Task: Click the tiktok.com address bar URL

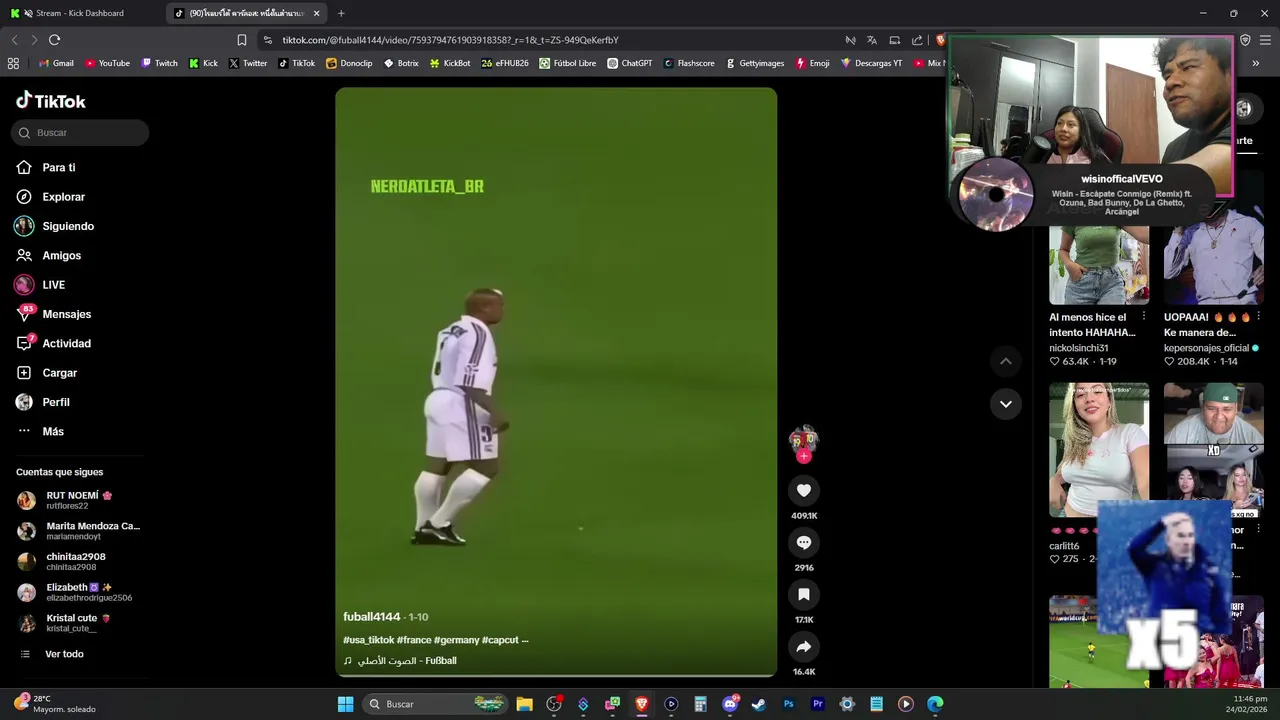Action: [x=450, y=40]
